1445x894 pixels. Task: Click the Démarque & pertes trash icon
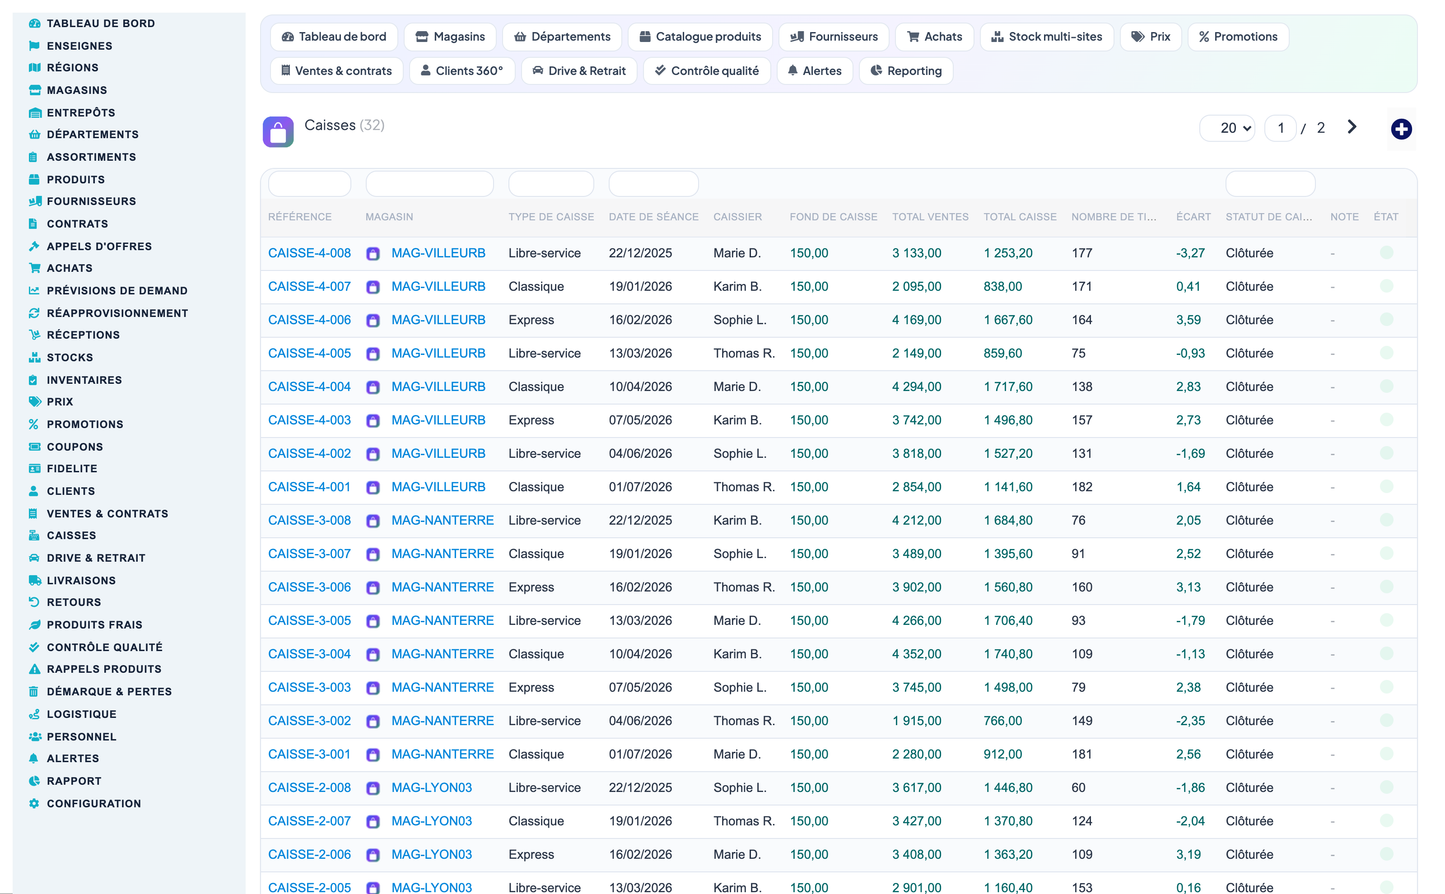(35, 692)
